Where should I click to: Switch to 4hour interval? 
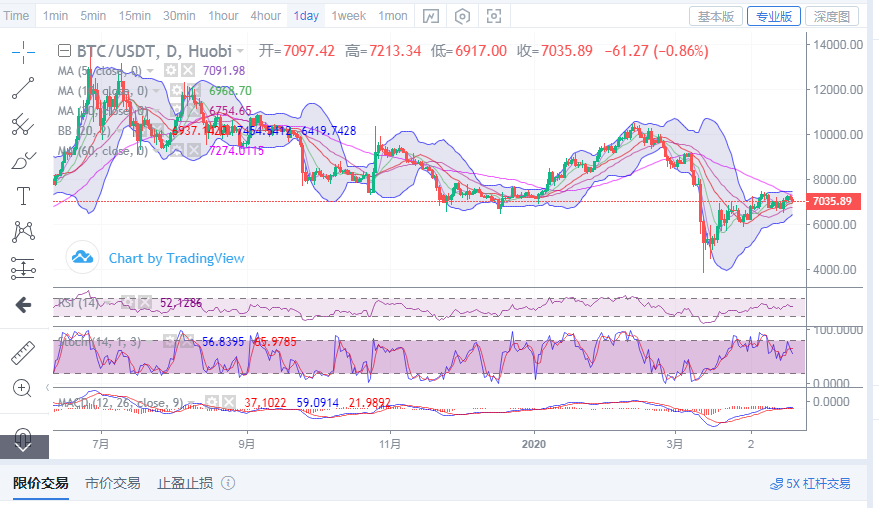pos(266,16)
